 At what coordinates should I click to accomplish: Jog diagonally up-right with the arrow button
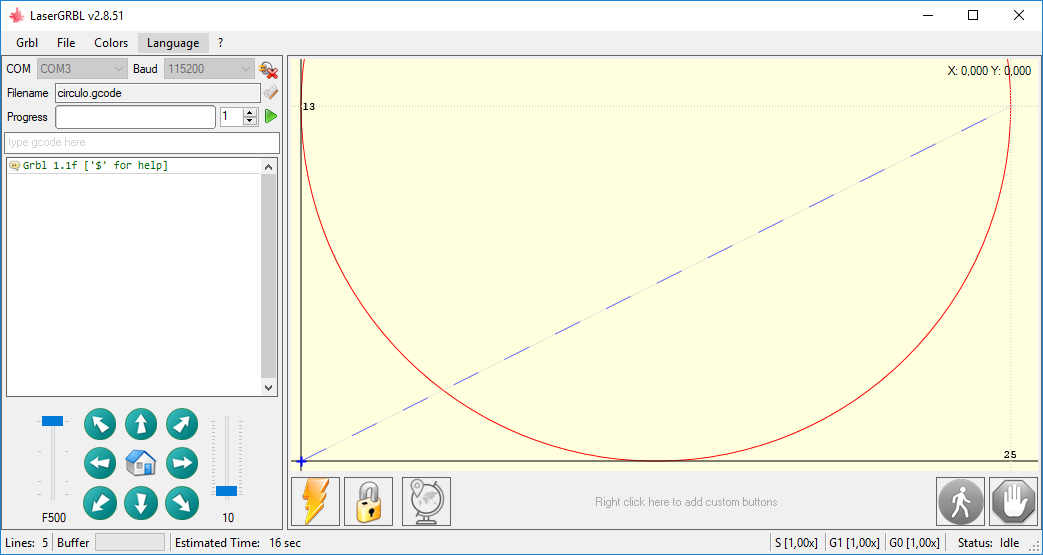click(x=182, y=425)
